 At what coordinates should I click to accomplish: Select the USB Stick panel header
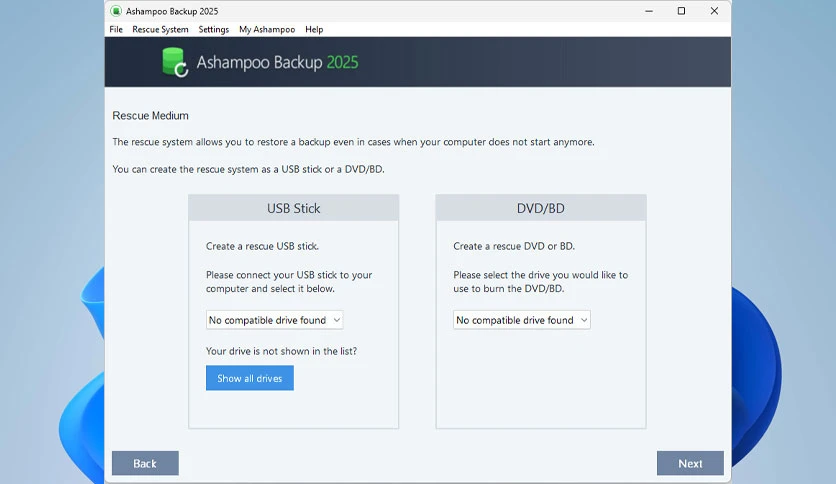point(293,208)
